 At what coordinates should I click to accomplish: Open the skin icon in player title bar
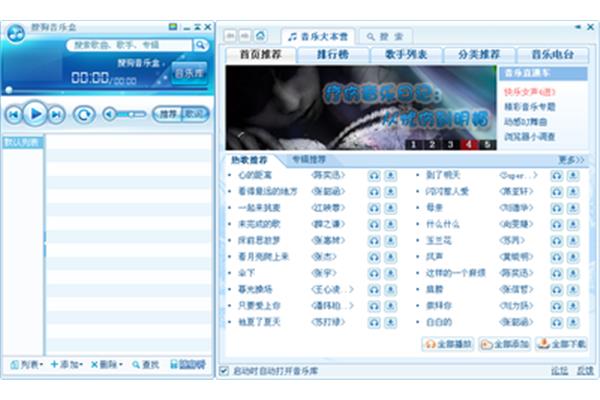173,27
